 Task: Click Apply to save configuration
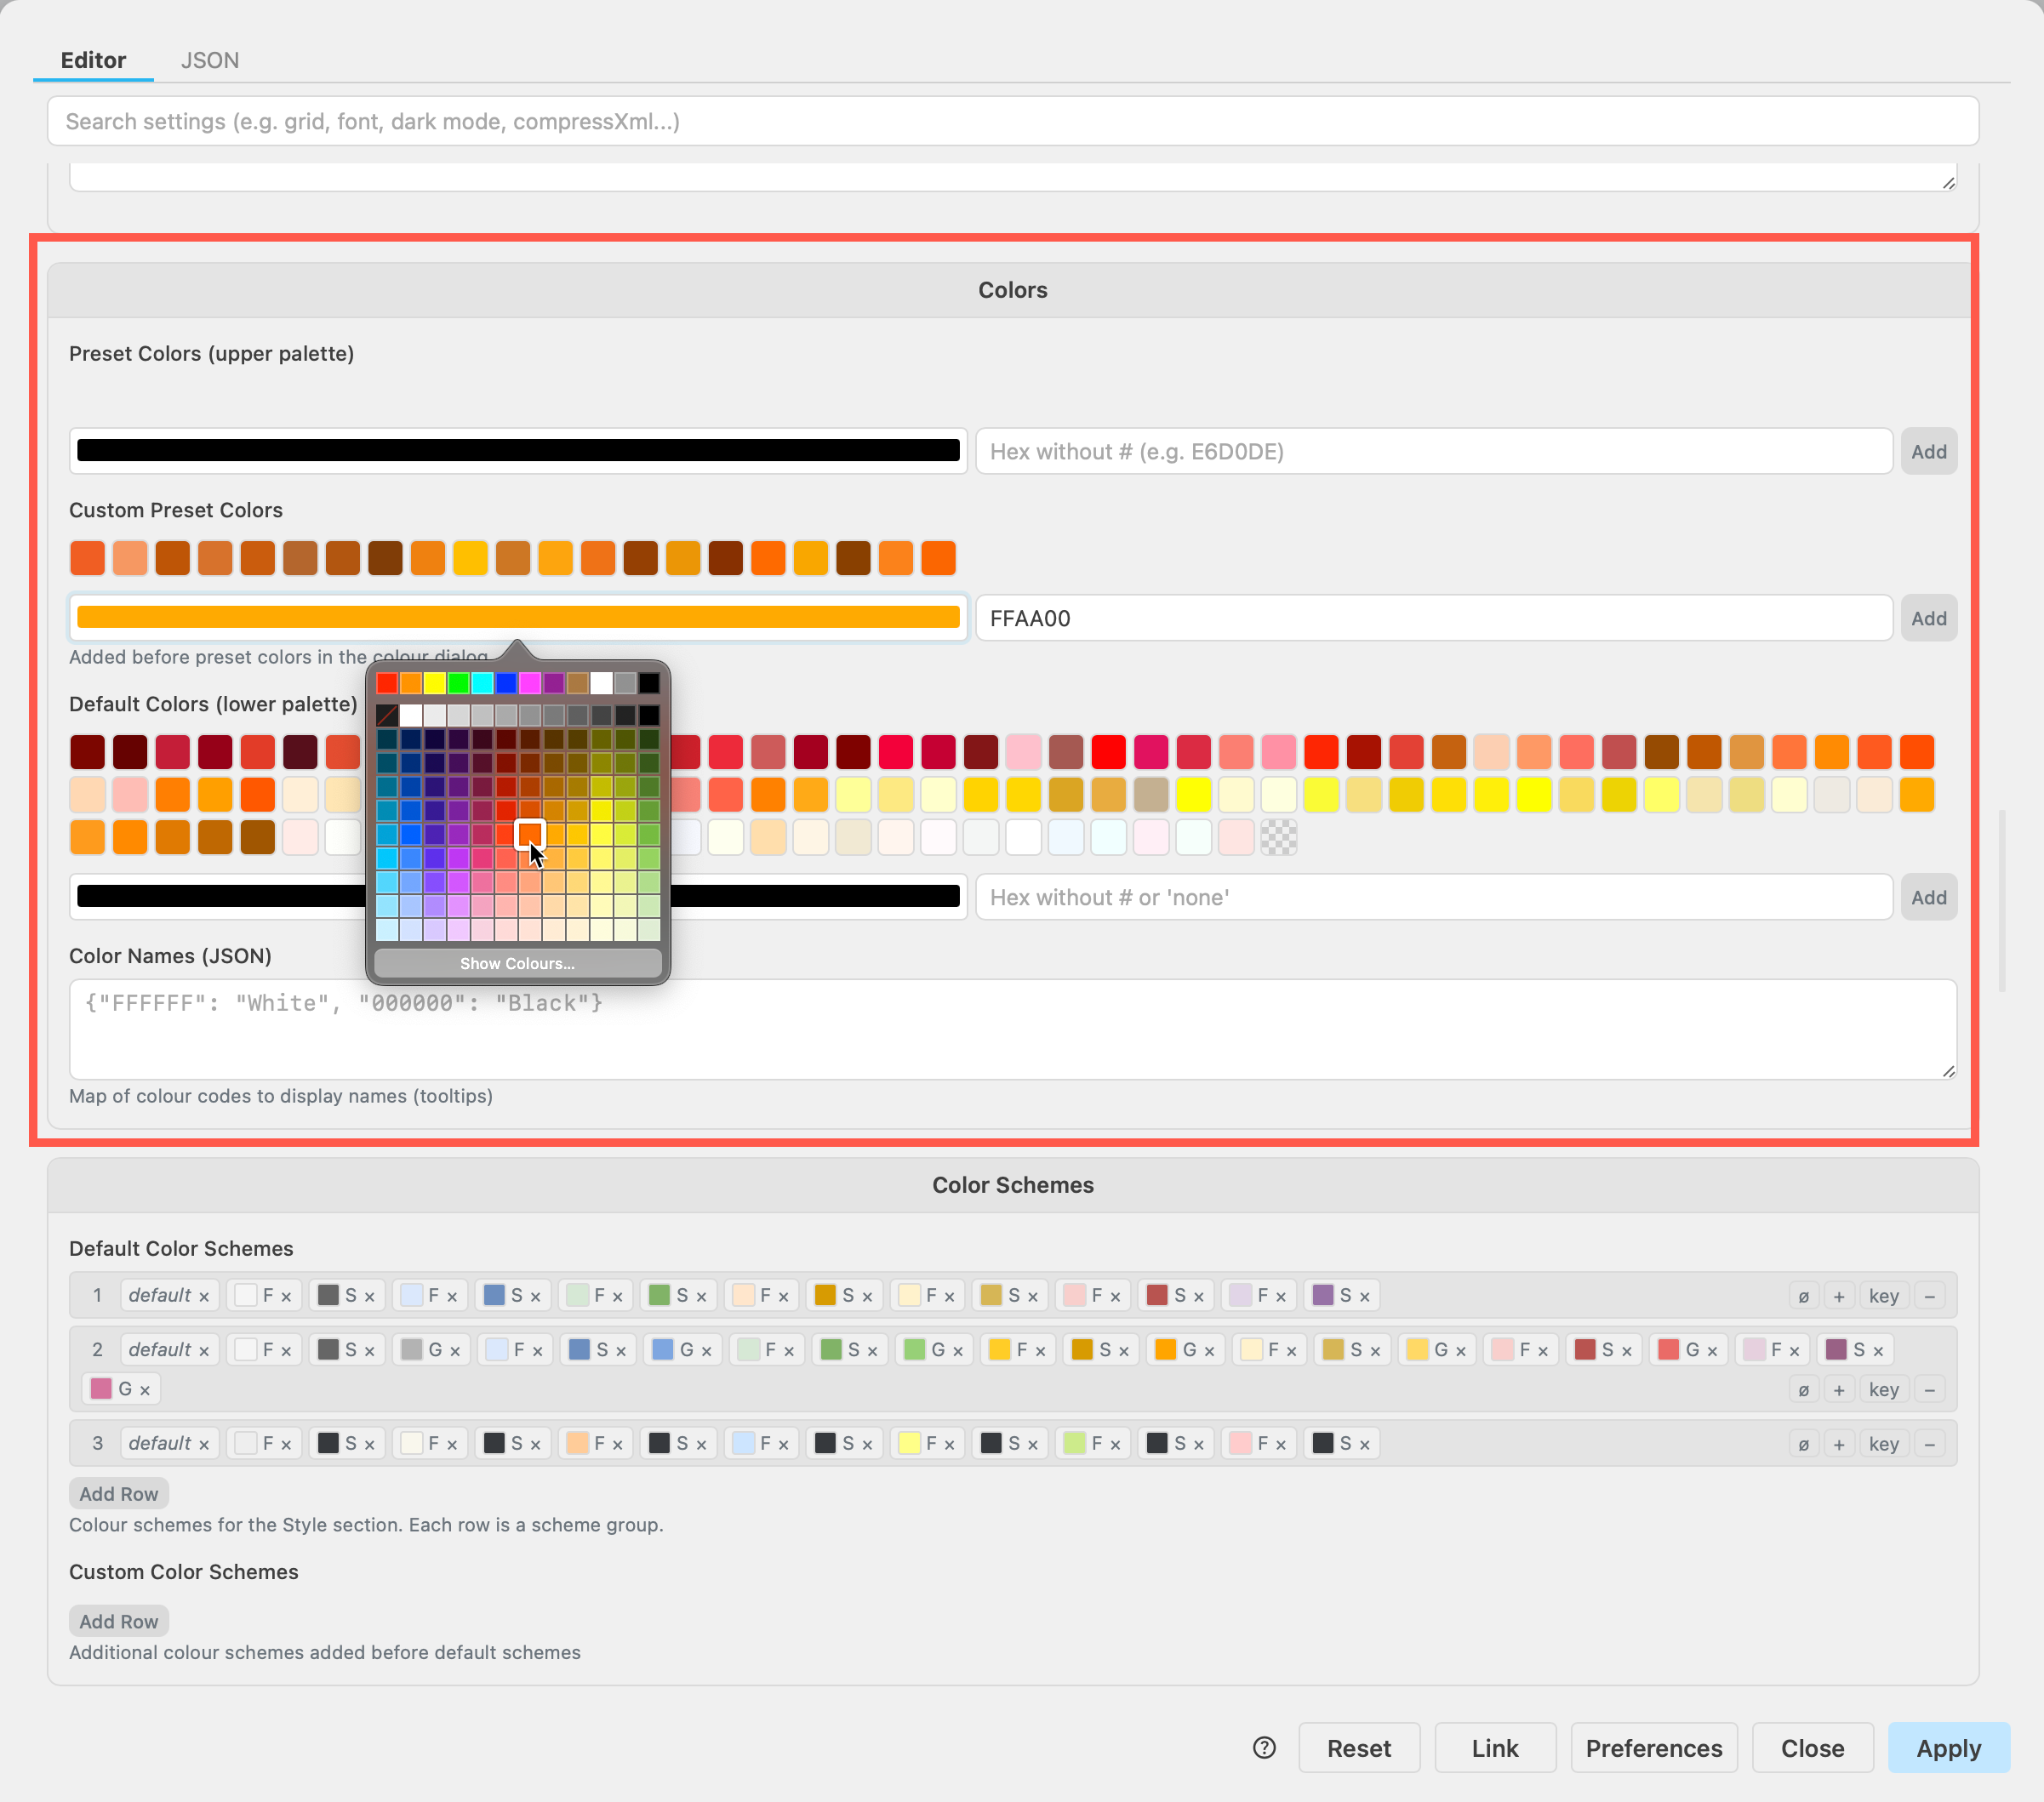tap(1949, 1748)
